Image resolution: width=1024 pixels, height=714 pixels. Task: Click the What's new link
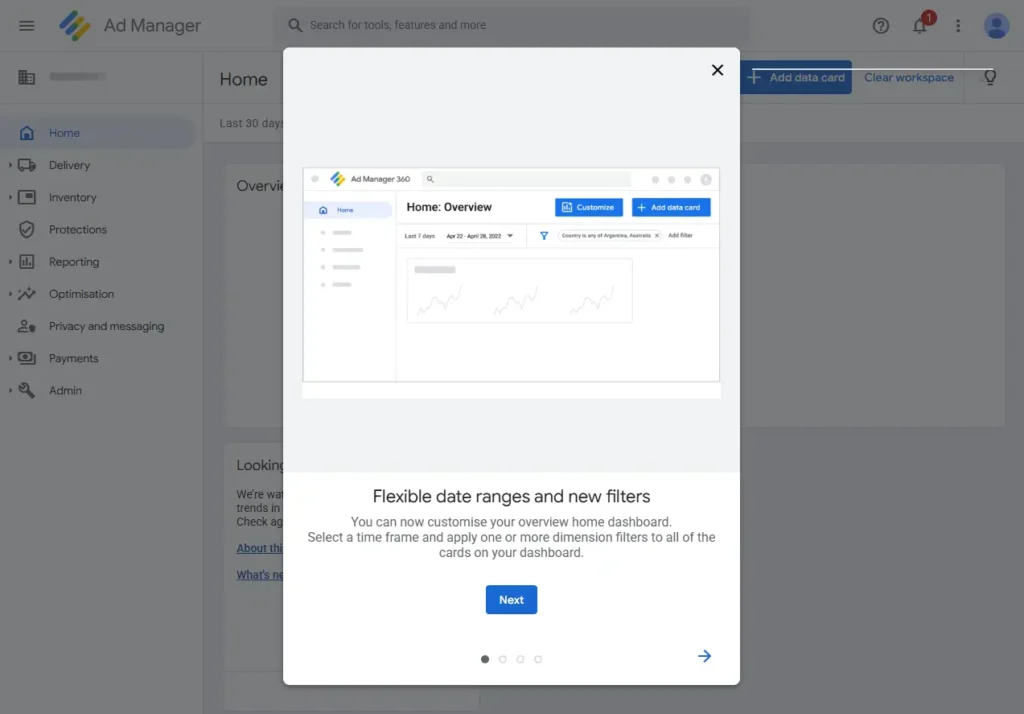click(259, 575)
